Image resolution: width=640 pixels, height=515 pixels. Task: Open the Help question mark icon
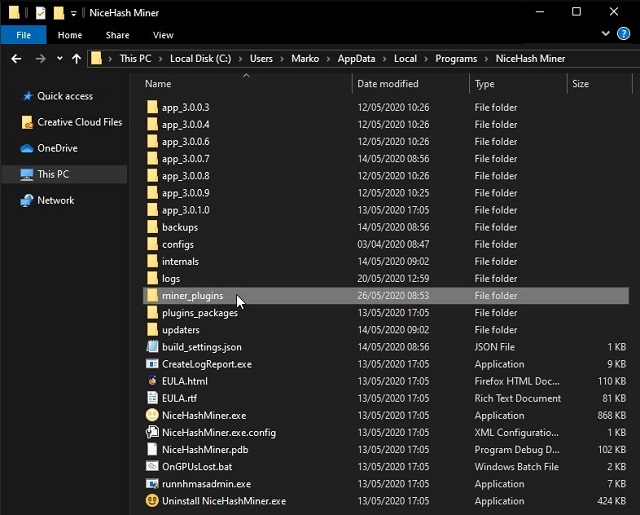click(x=624, y=33)
